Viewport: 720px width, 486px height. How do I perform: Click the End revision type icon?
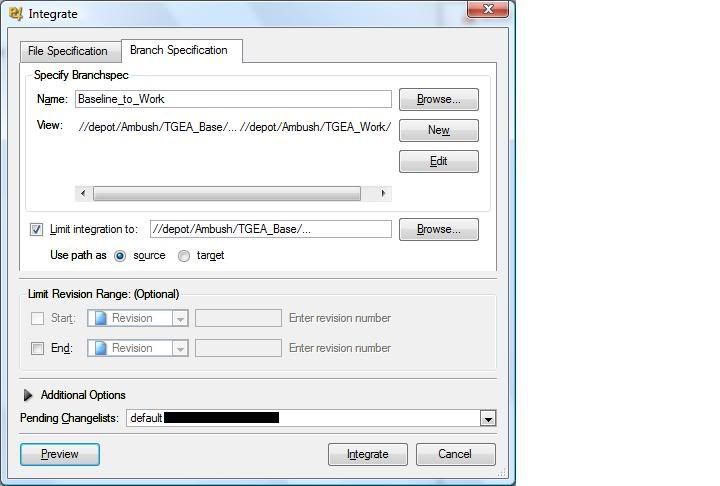(x=101, y=348)
